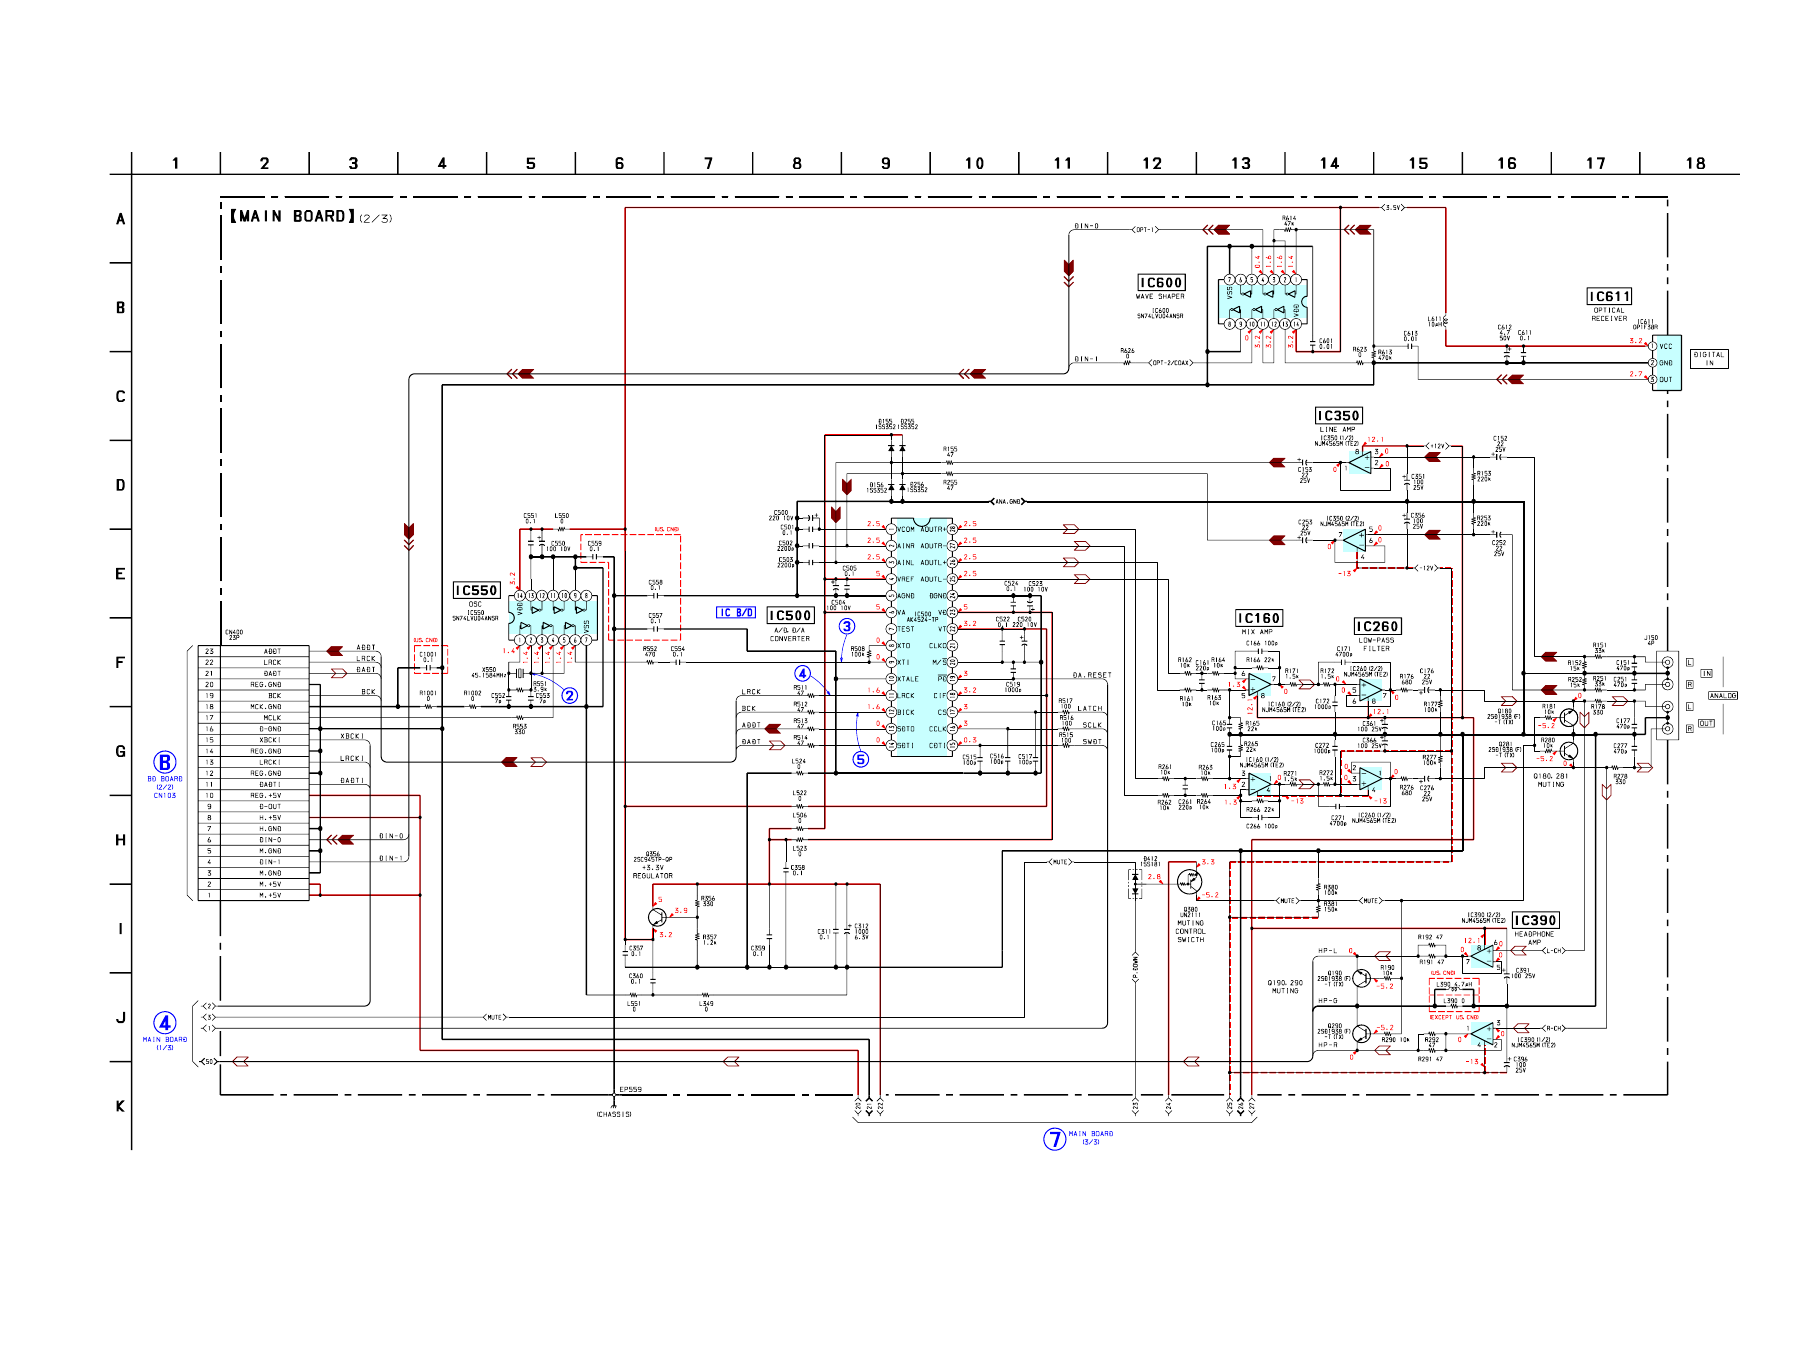Click connector pin 6 DIN-0 row
Screen dimensions: 1796x1350
[x=253, y=840]
